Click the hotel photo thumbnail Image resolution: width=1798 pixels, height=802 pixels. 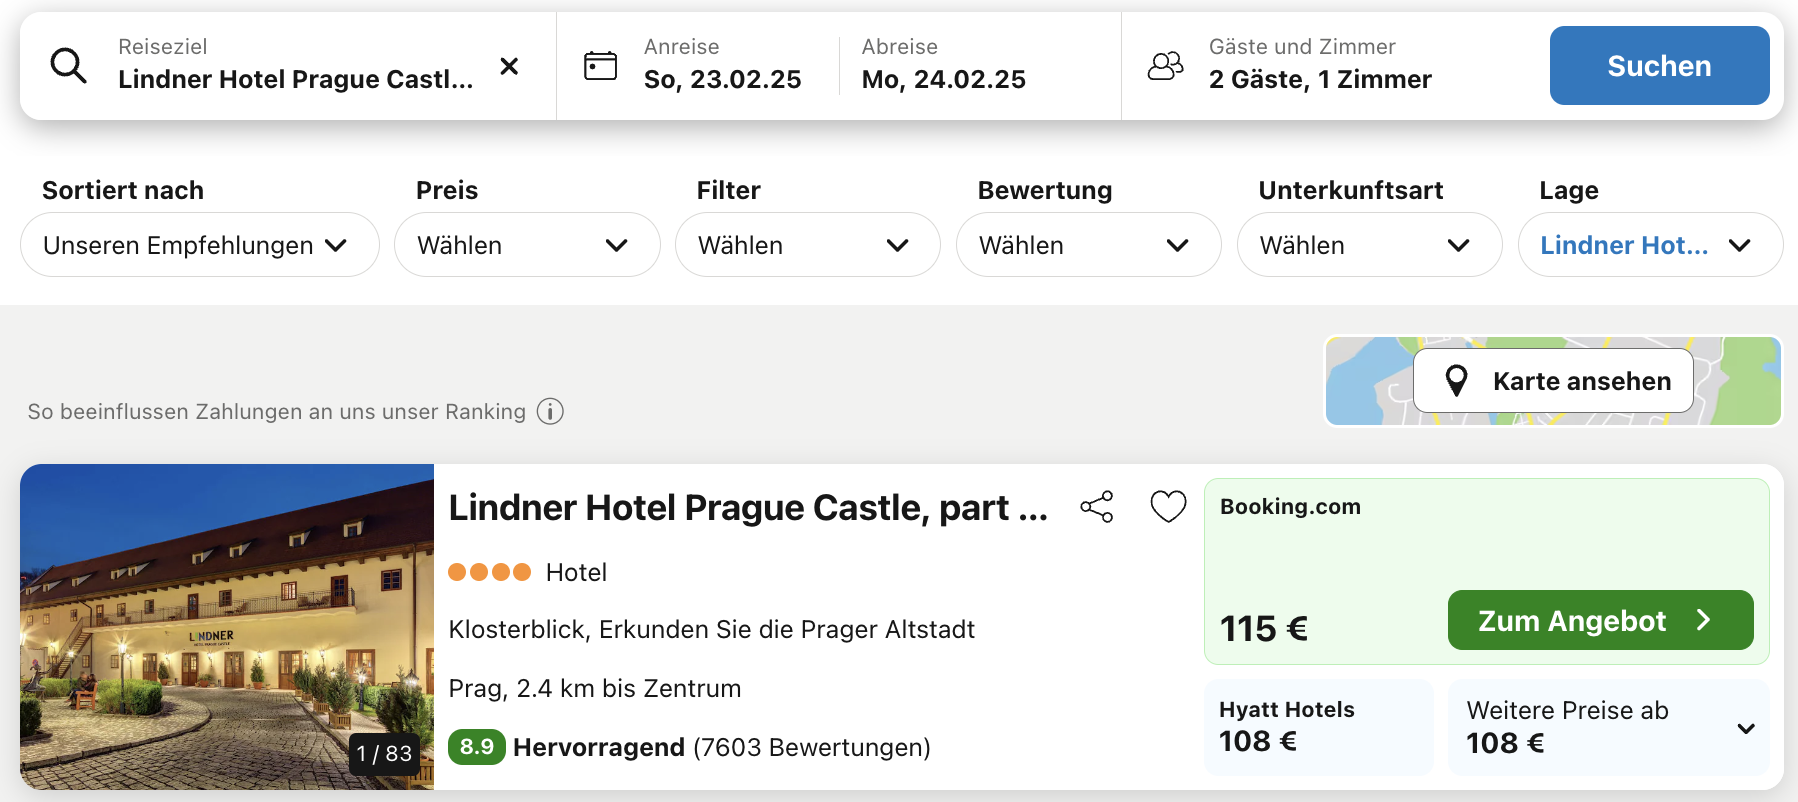pos(227,627)
